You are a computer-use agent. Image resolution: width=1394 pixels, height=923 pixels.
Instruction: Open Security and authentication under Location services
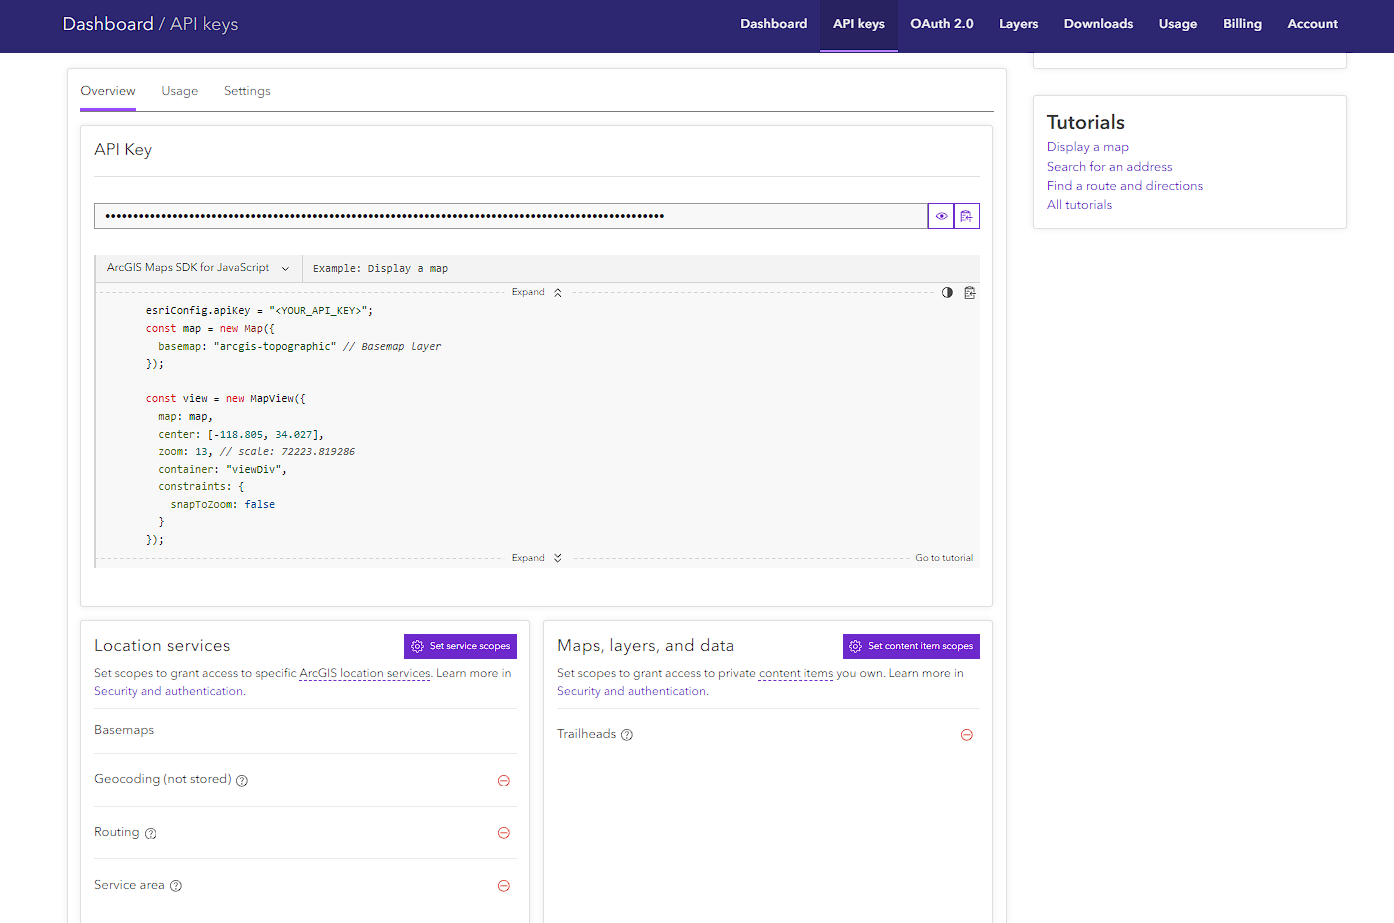click(168, 692)
